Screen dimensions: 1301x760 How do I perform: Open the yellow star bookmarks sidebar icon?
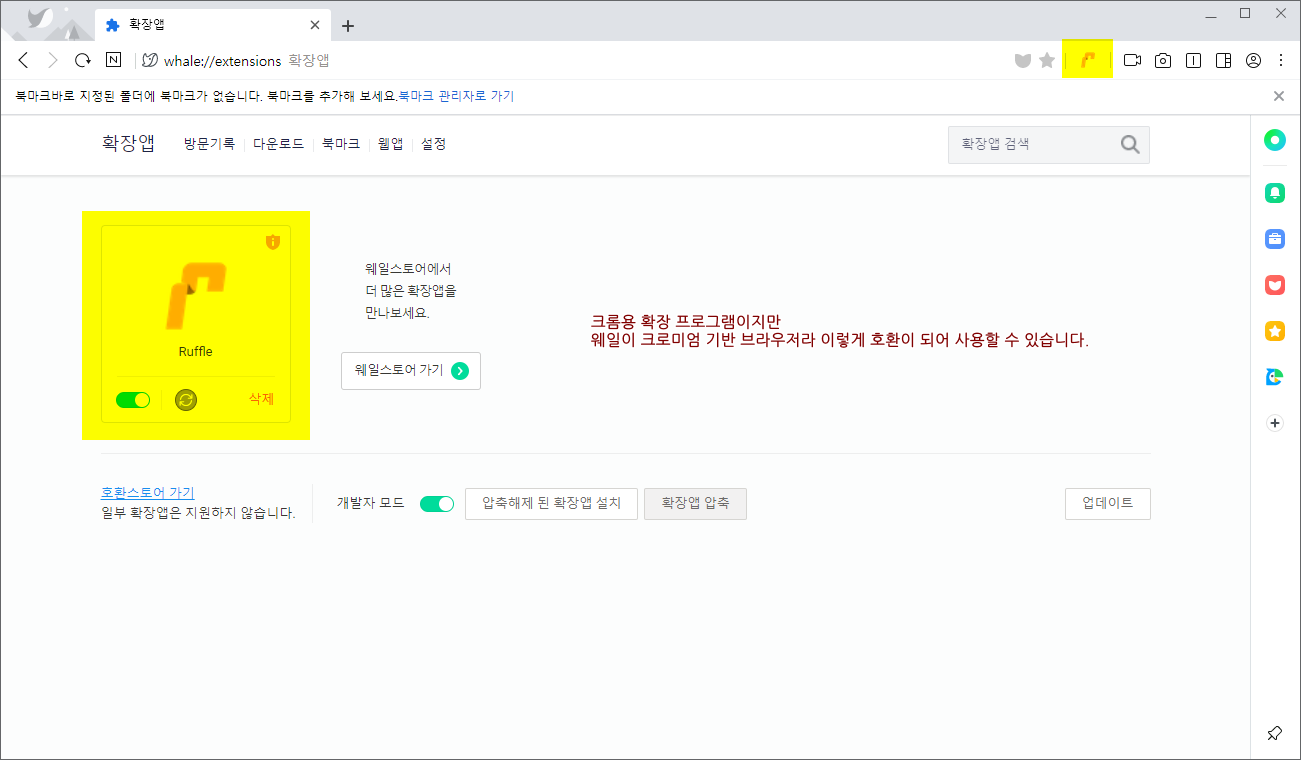click(x=1274, y=331)
